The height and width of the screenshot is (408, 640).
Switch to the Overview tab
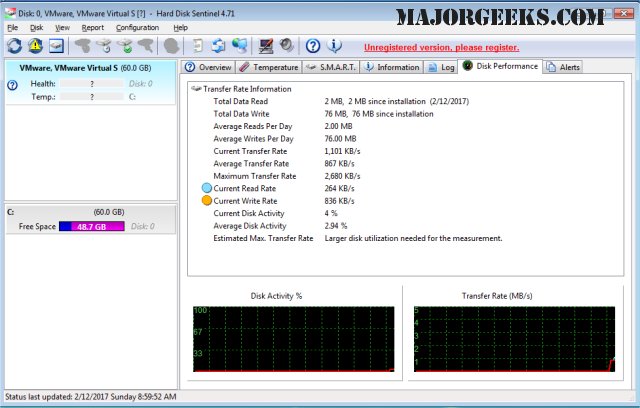click(208, 67)
